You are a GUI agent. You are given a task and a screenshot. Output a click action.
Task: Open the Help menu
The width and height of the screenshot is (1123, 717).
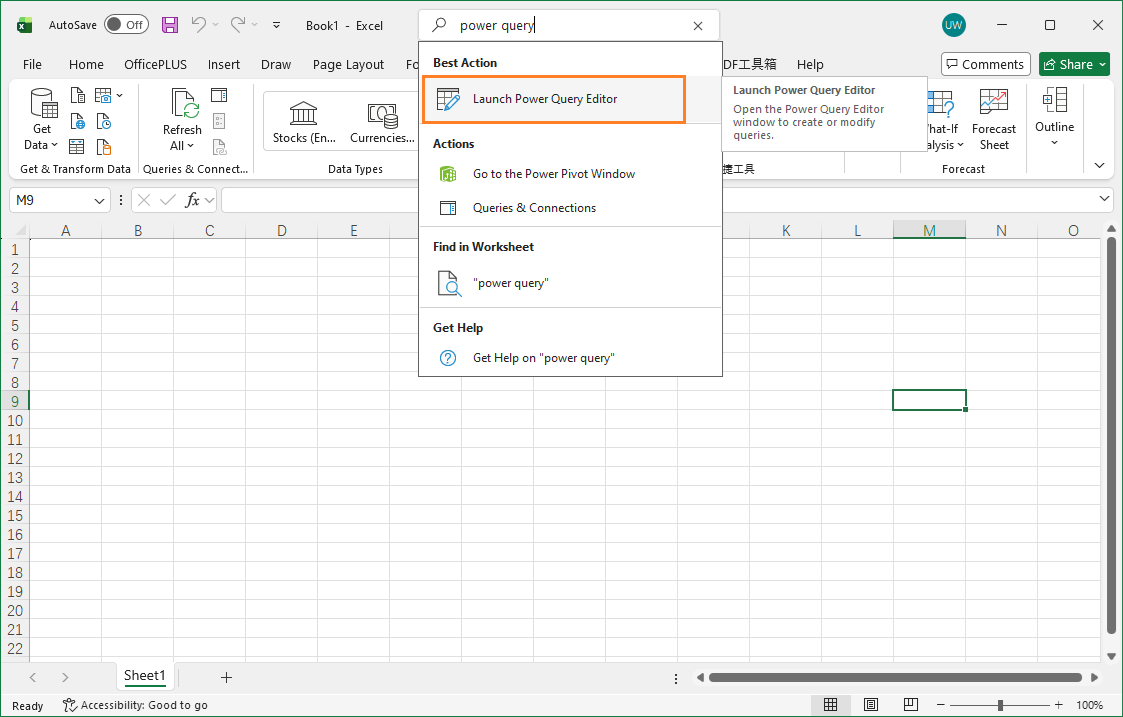tap(810, 64)
